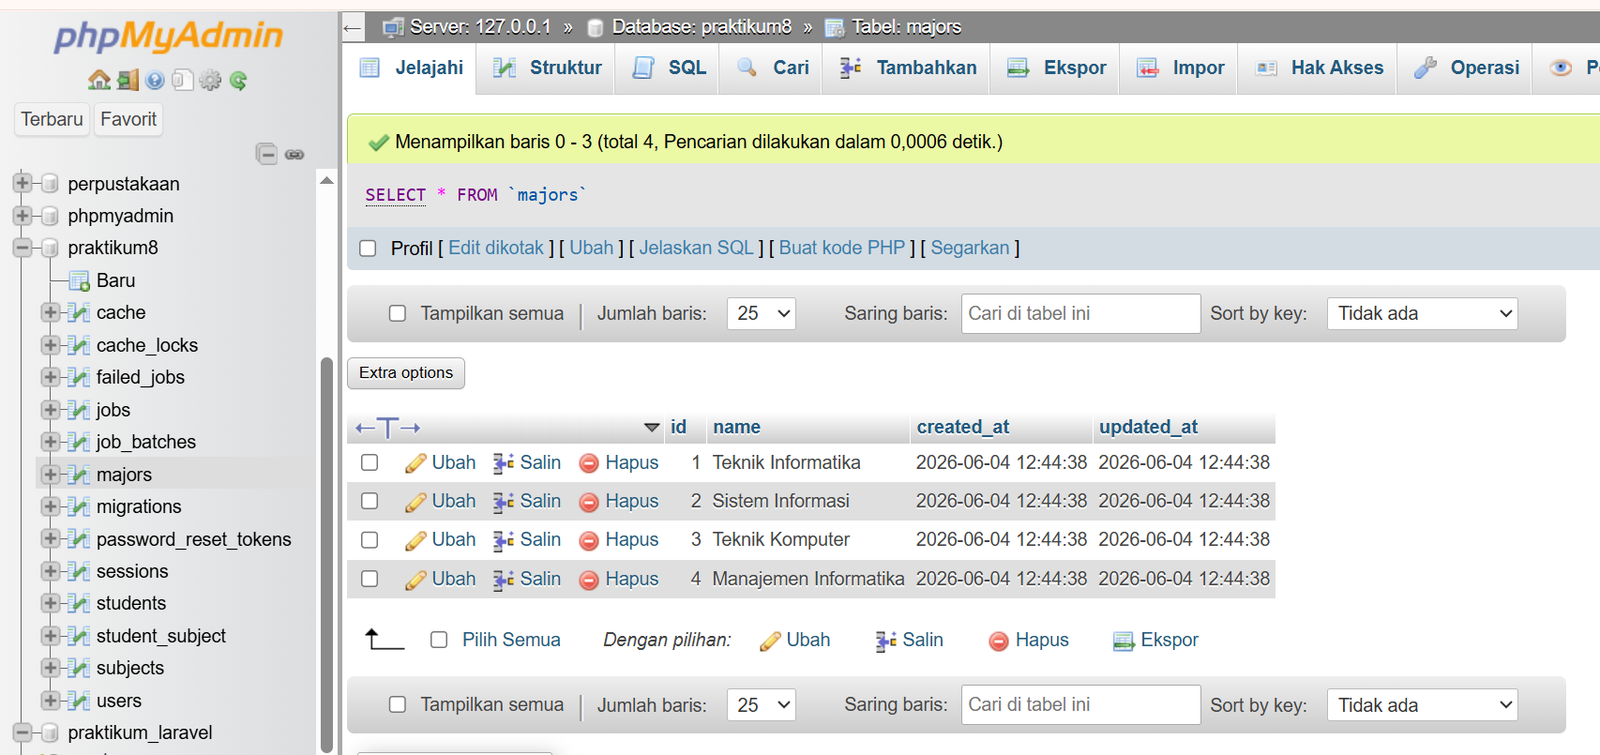This screenshot has height=755, width=1600.
Task: Click the cache table icon in sidebar
Action: (x=80, y=313)
